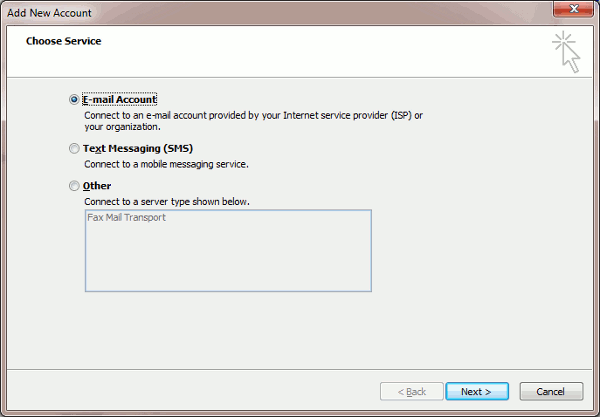Click "Connect to a mobile messaging service" text
The height and width of the screenshot is (417, 600).
(166, 164)
